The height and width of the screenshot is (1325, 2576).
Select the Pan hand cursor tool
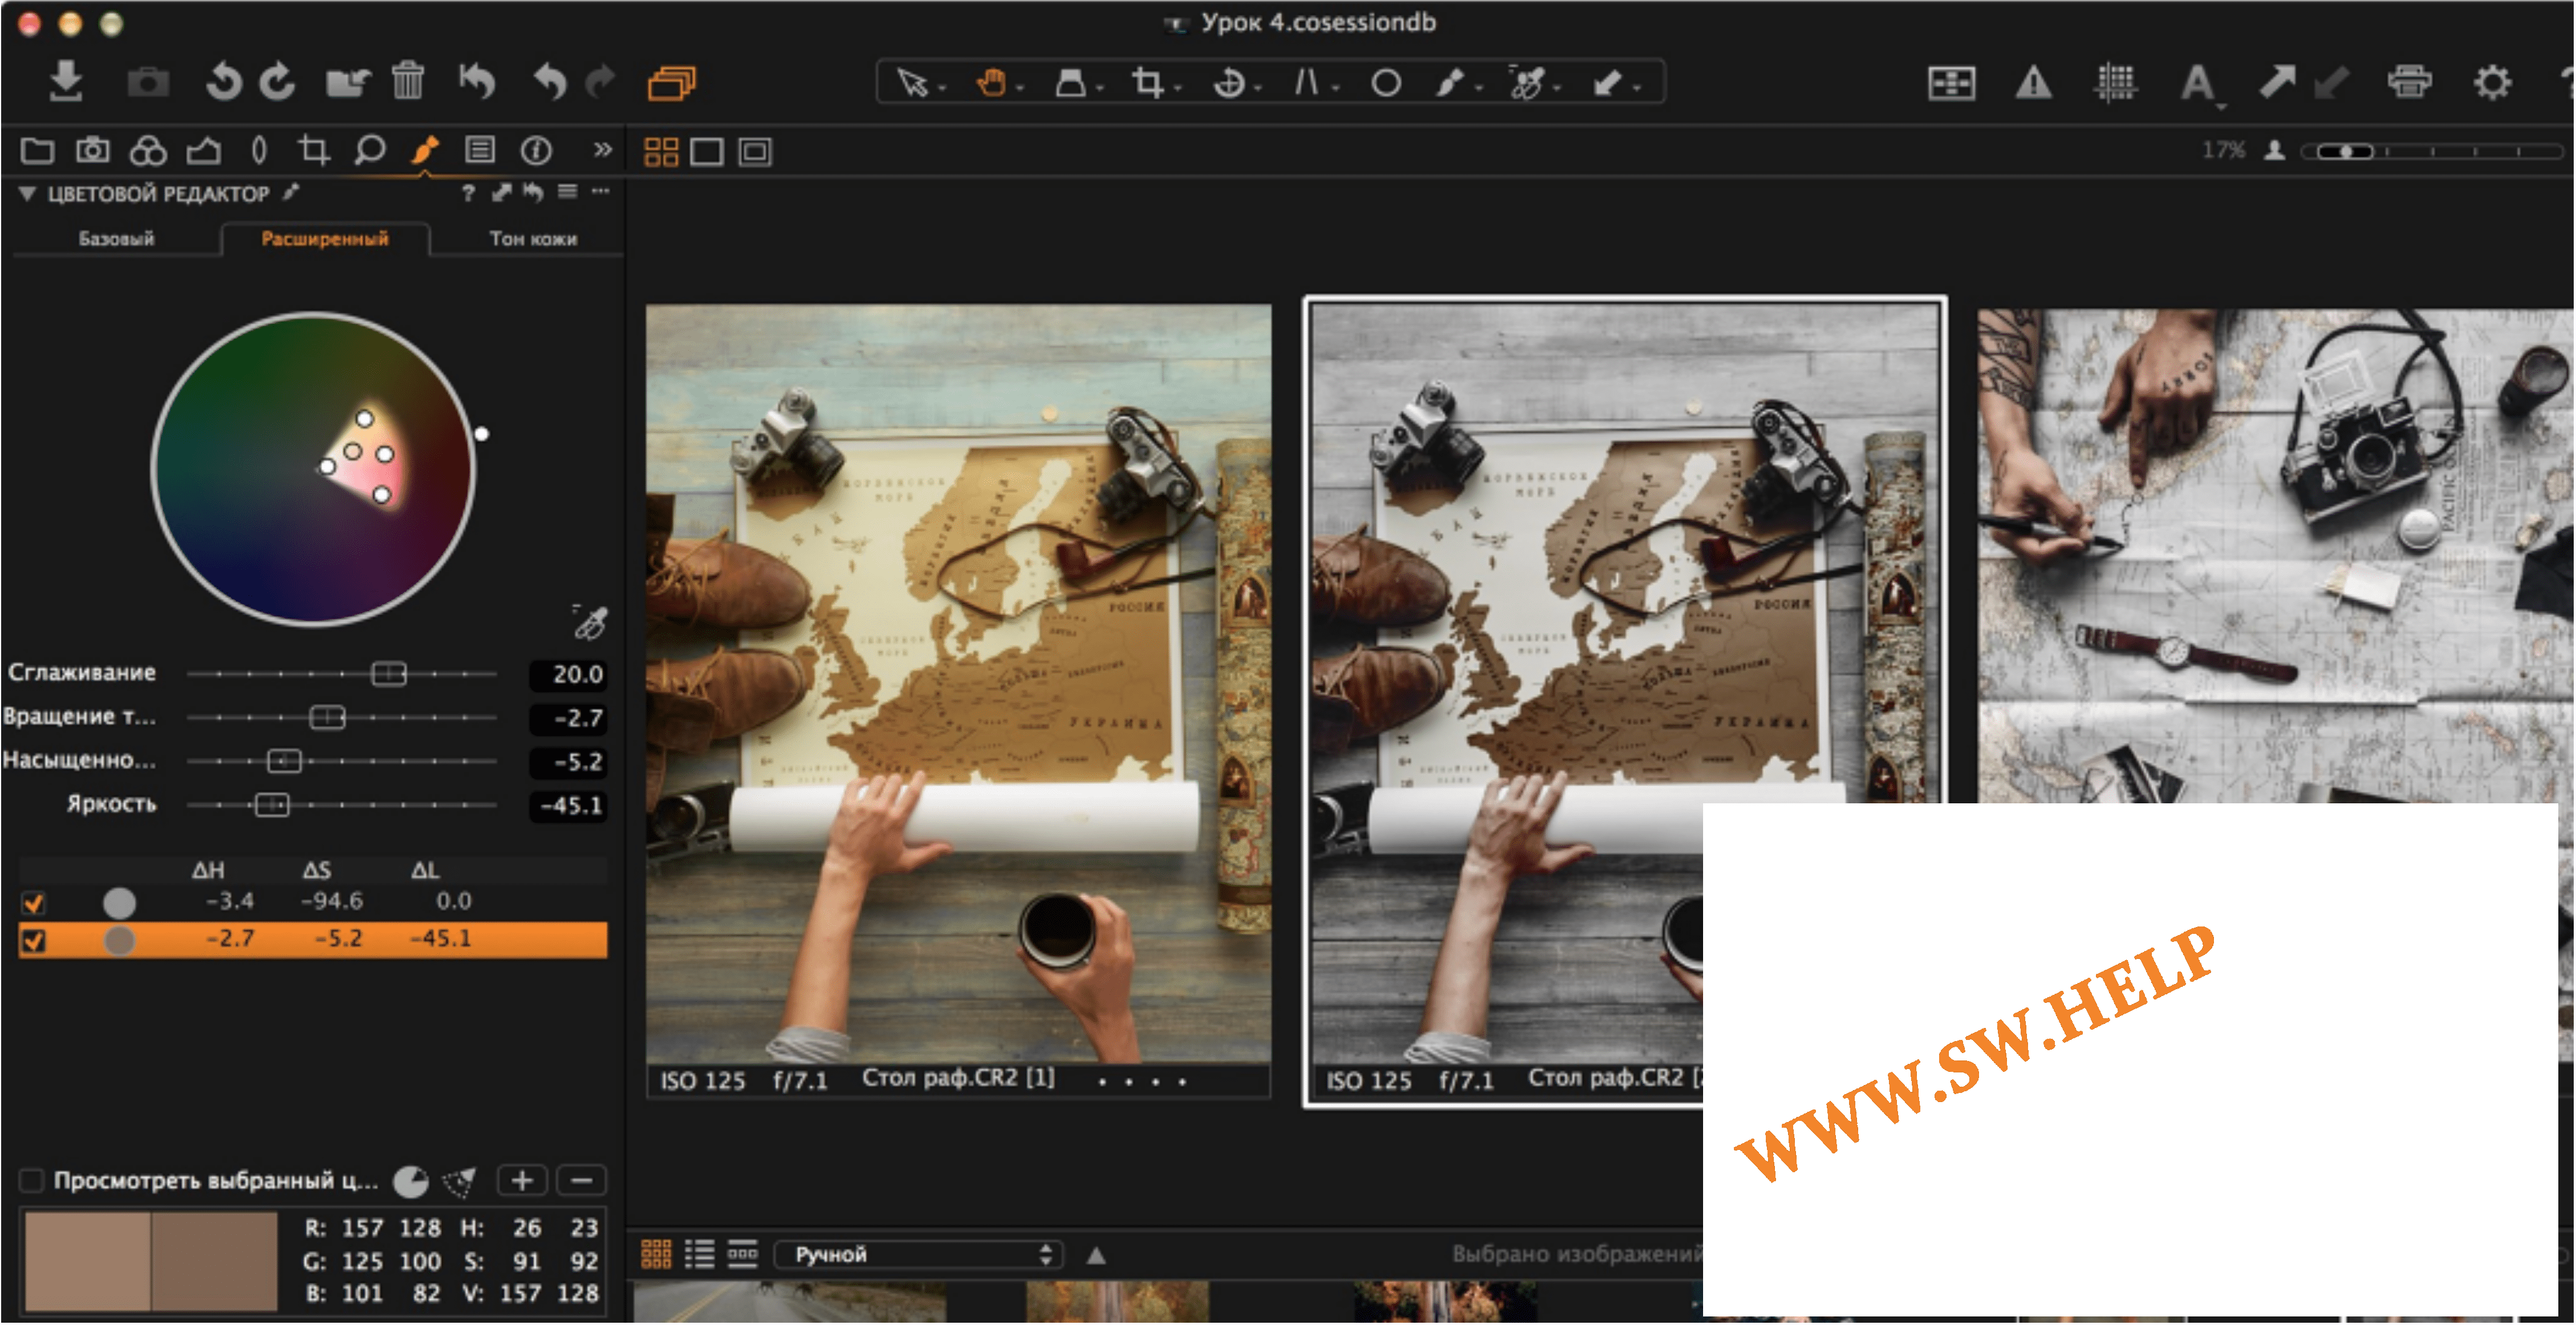[x=991, y=83]
